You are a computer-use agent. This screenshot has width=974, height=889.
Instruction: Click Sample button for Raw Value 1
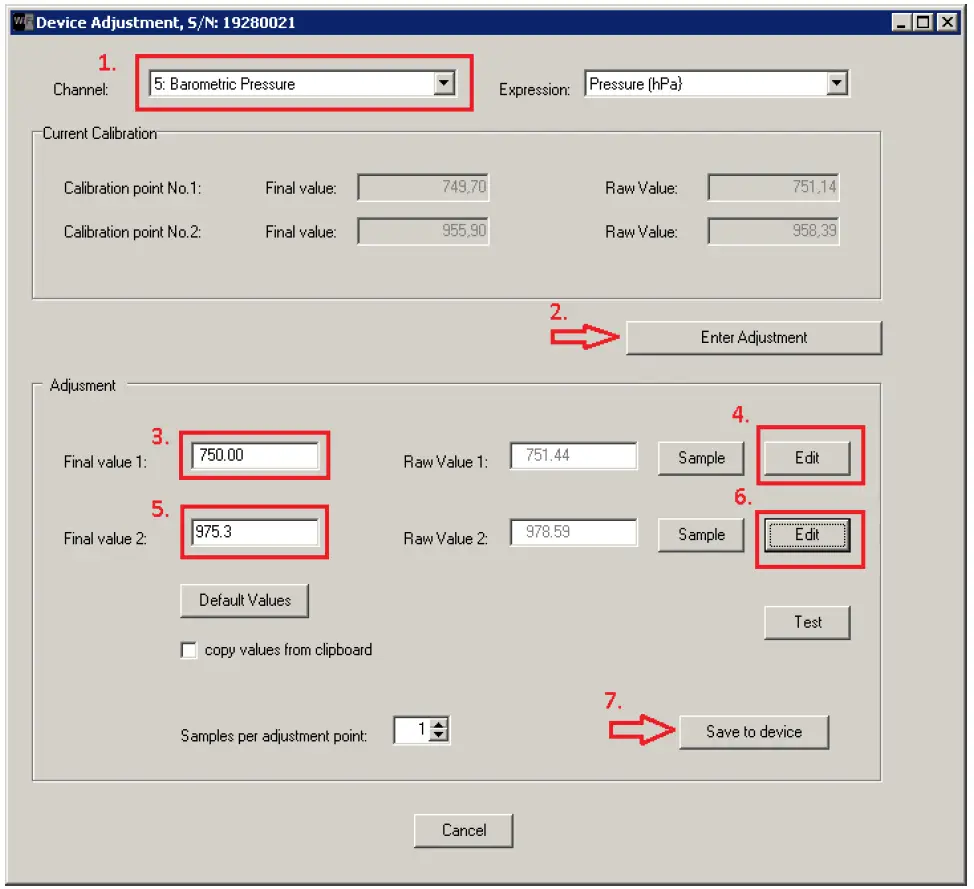(x=701, y=458)
